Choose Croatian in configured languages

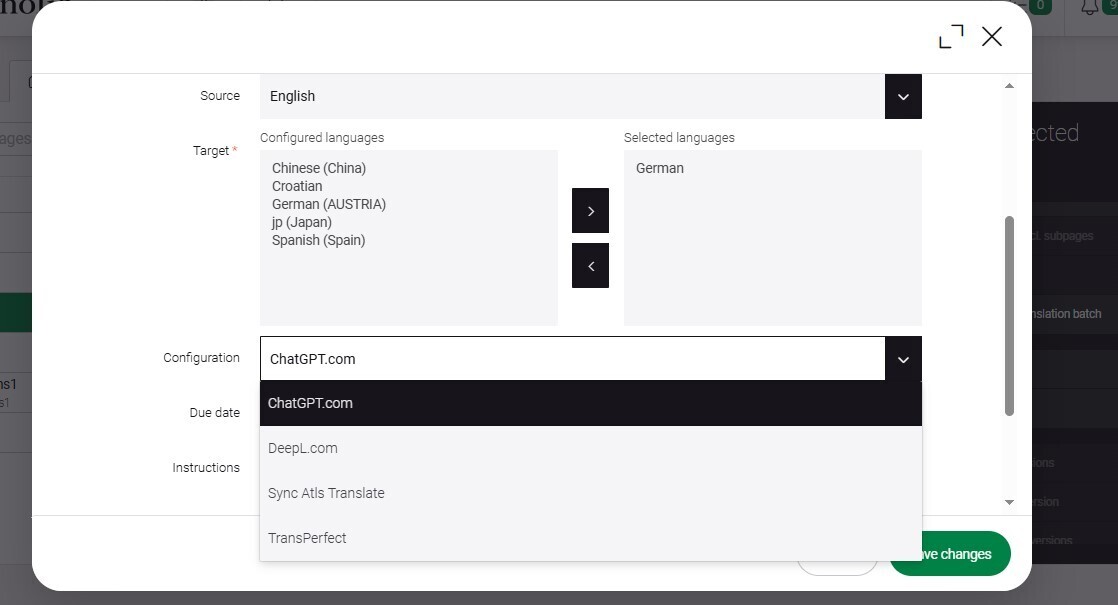click(x=297, y=186)
